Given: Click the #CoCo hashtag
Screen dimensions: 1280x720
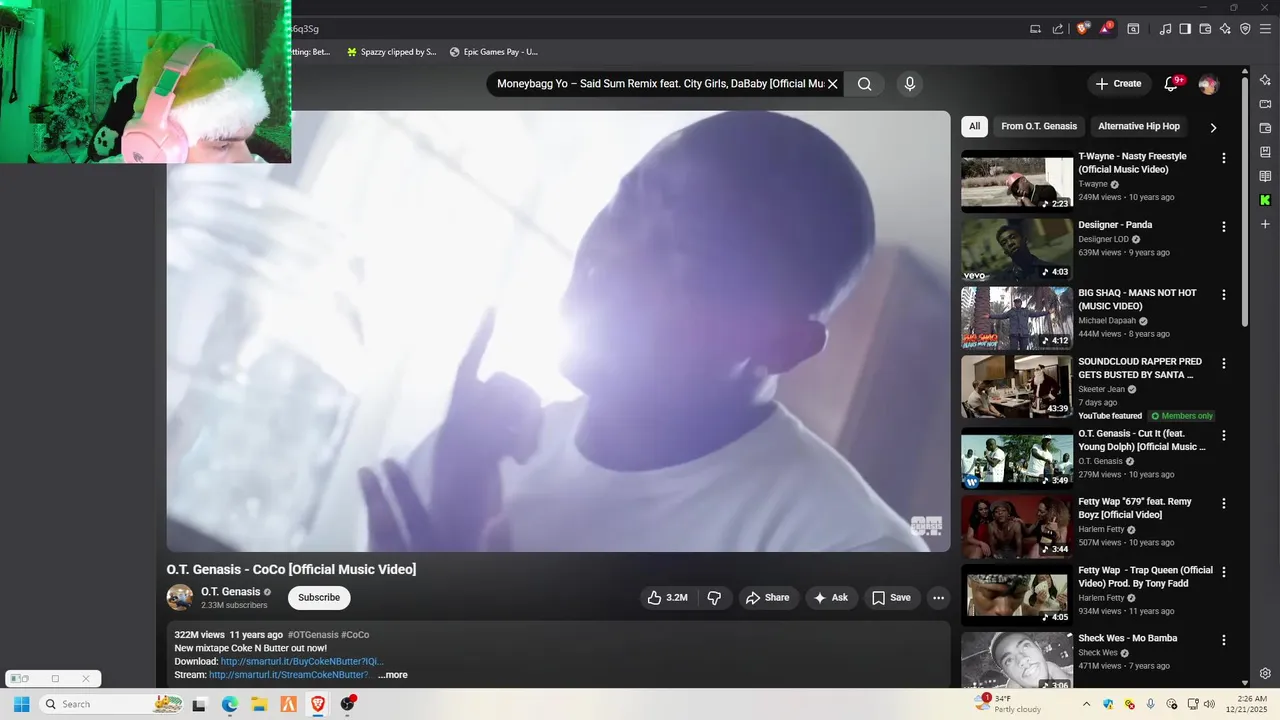Looking at the screenshot, I should click(355, 635).
